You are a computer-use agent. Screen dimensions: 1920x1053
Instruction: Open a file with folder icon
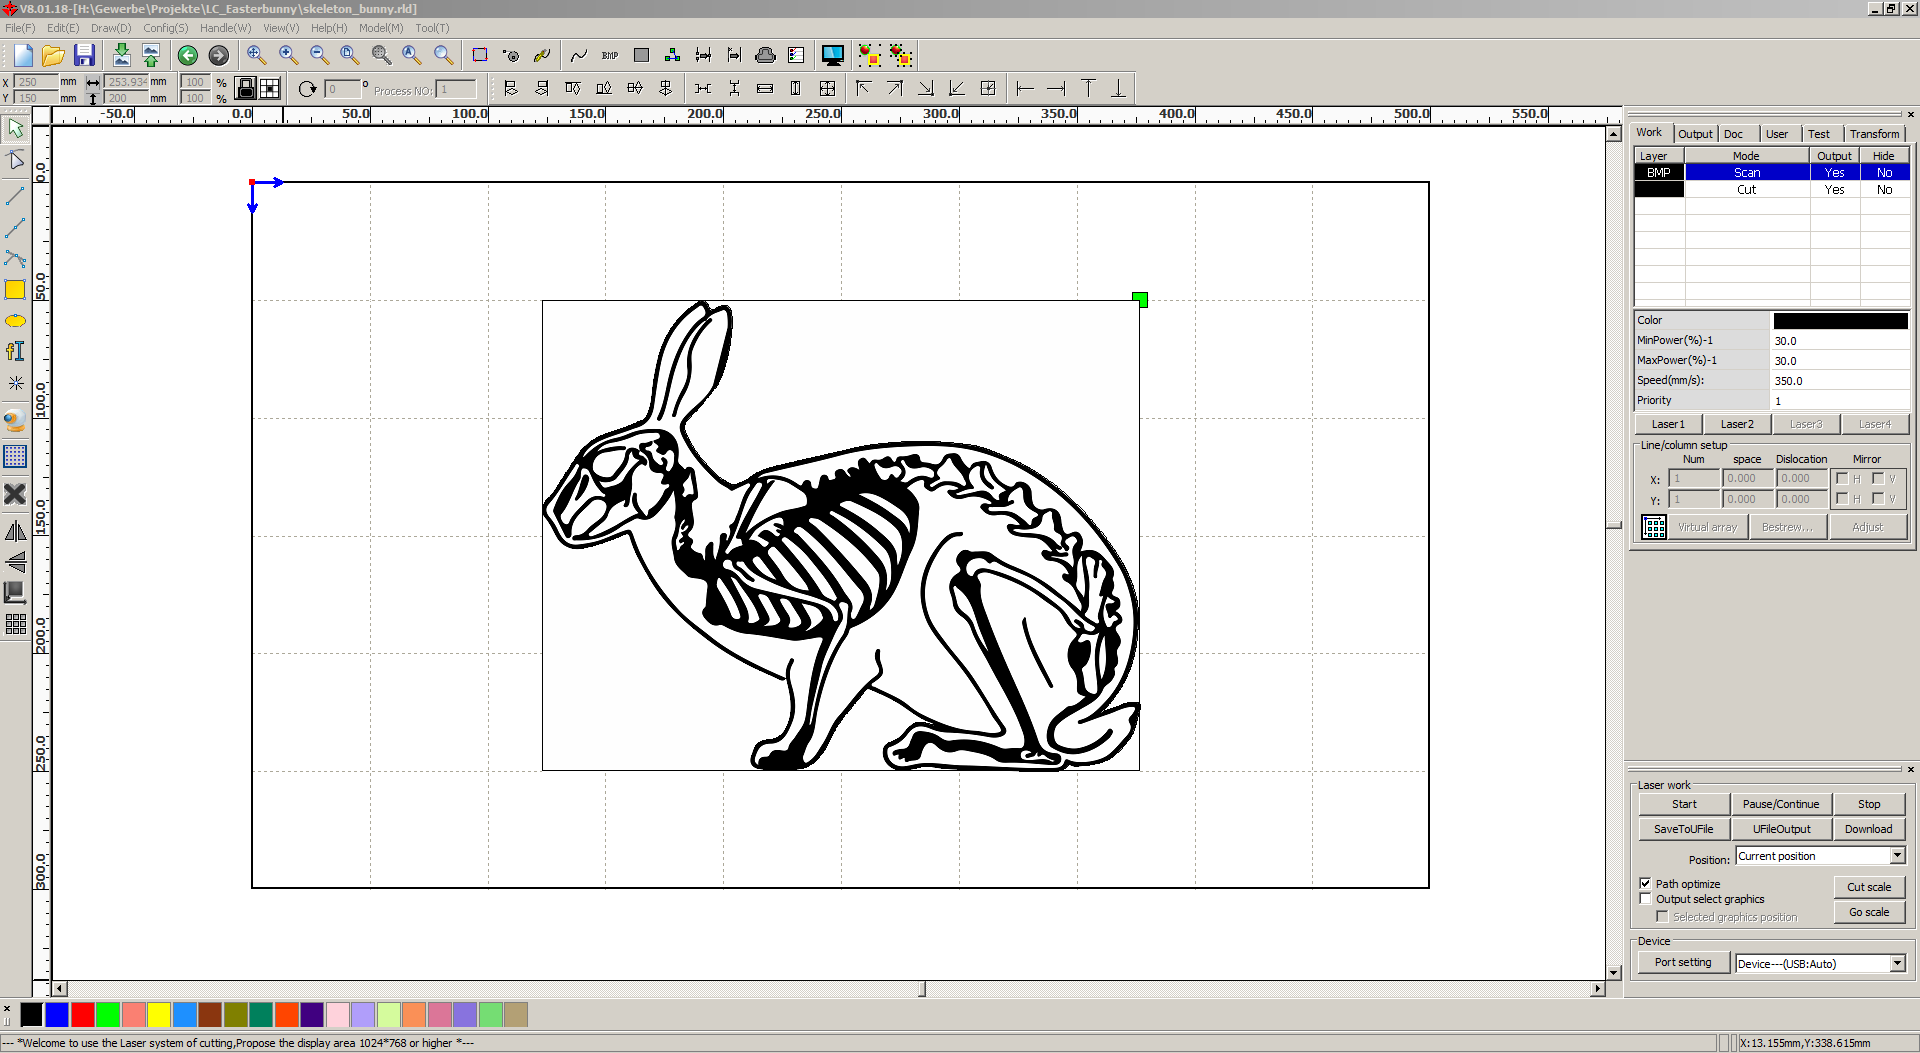click(x=53, y=55)
